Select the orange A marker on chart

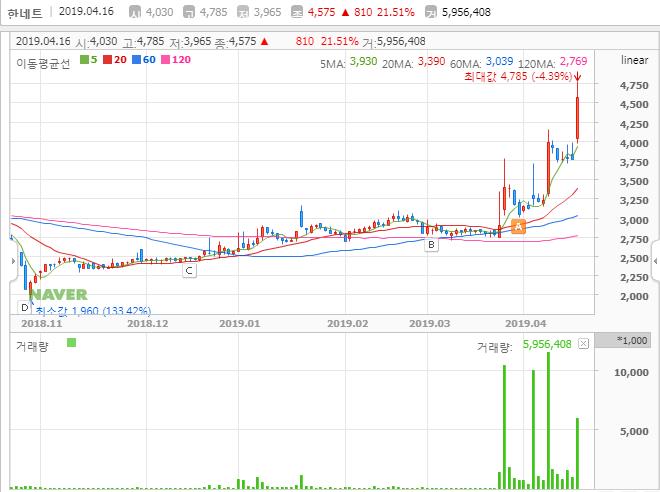click(x=518, y=226)
